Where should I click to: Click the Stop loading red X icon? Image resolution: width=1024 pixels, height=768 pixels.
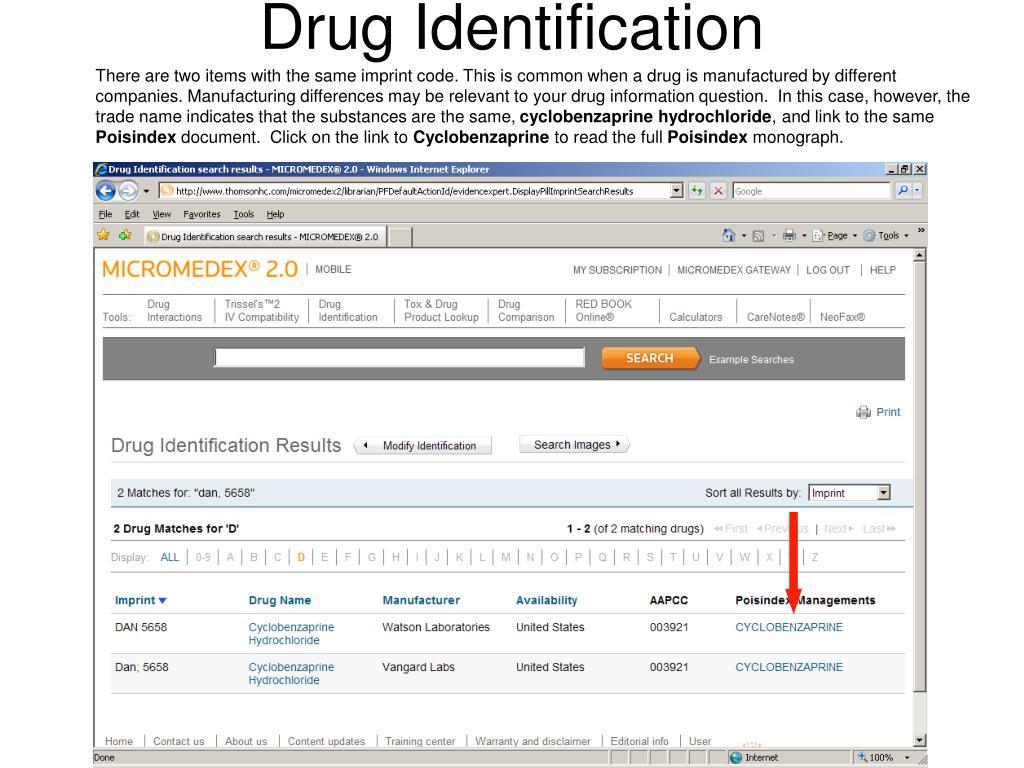(718, 191)
